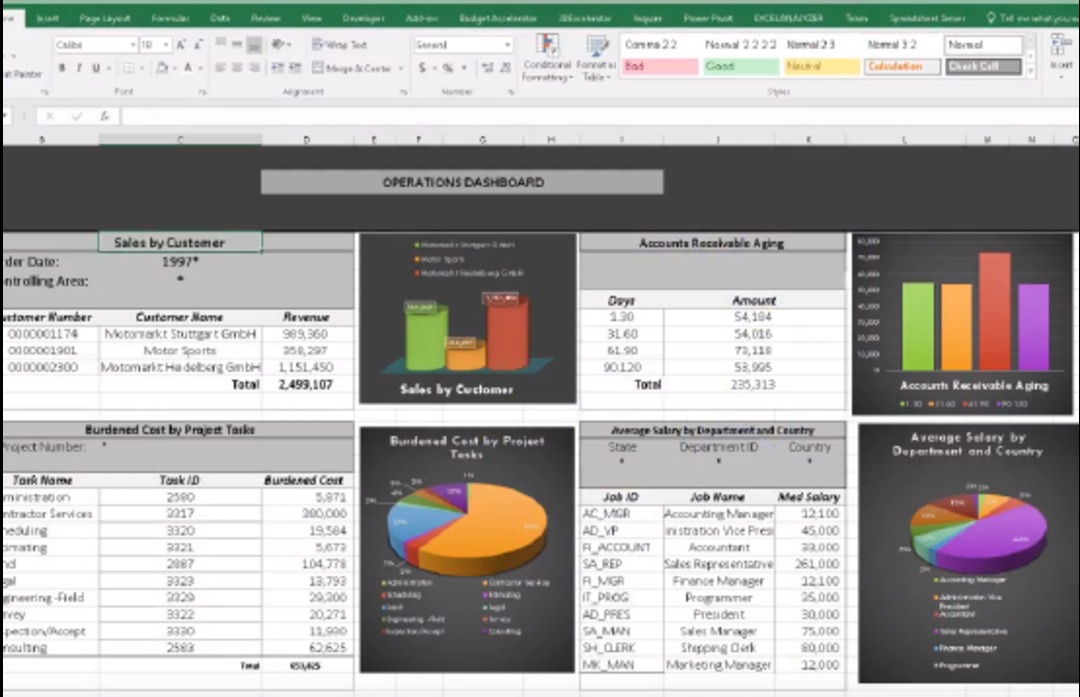Apply the Calculation cell style
The width and height of the screenshot is (1080, 697).
[902, 66]
